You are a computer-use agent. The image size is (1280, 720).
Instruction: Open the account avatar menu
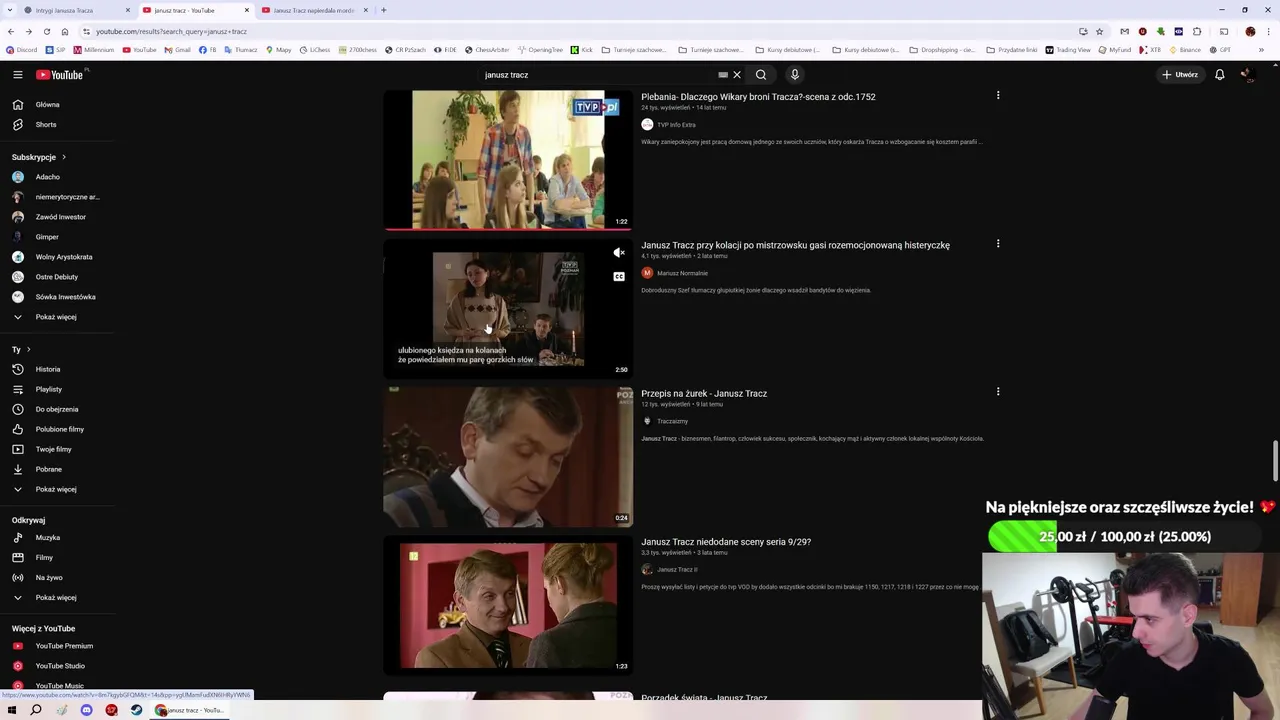[1247, 75]
